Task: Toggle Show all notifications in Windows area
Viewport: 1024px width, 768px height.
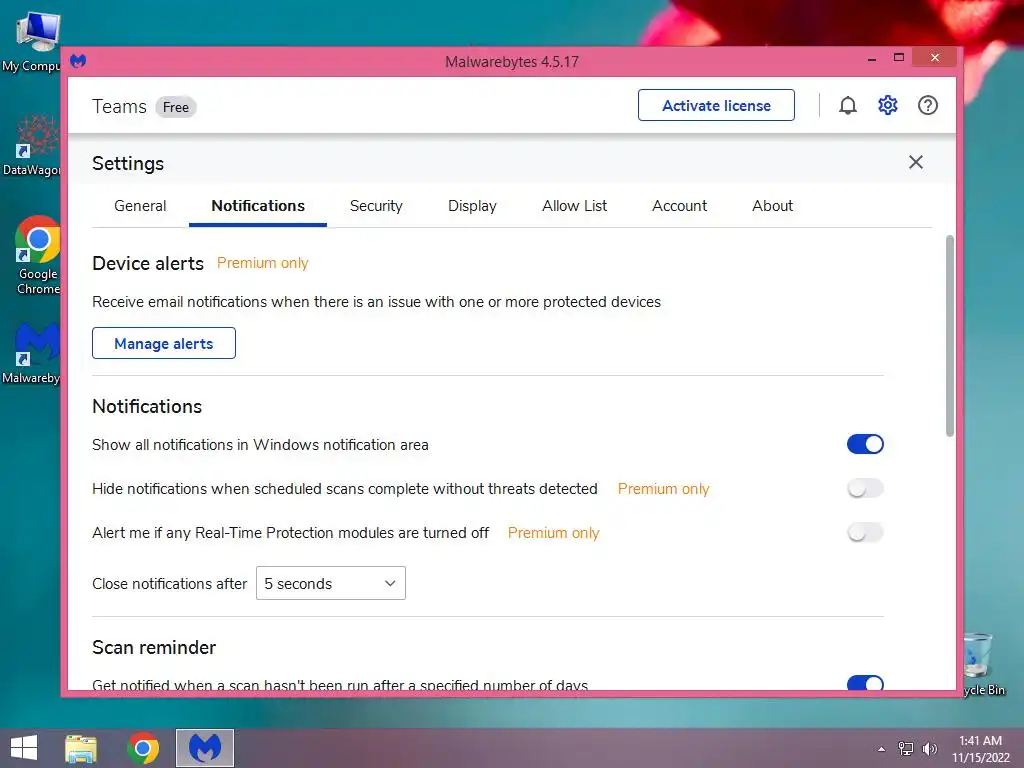Action: point(865,444)
